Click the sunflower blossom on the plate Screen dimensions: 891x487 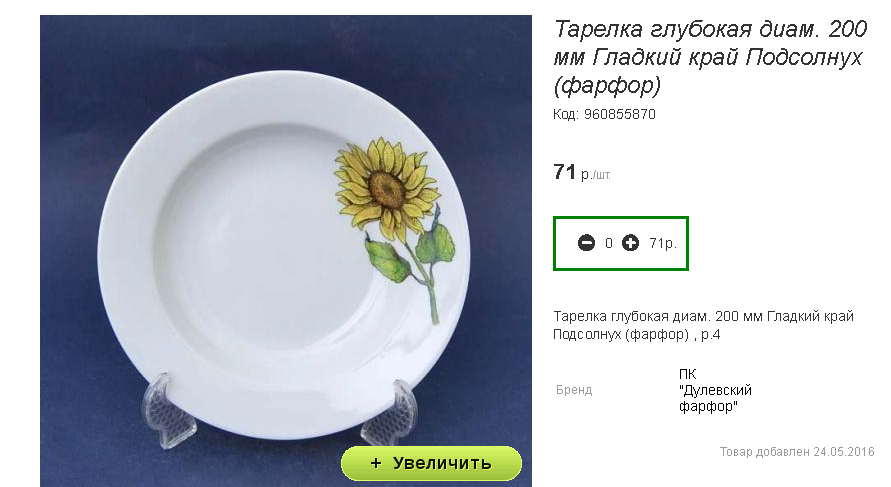[x=385, y=184]
